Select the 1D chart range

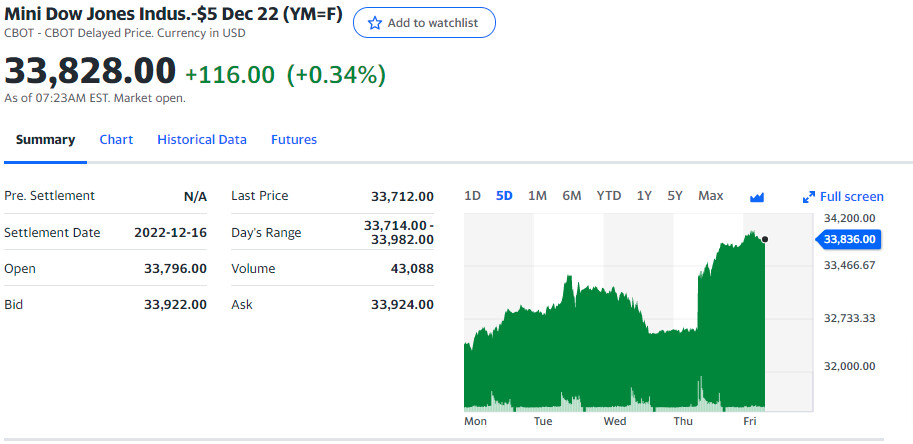(x=473, y=196)
